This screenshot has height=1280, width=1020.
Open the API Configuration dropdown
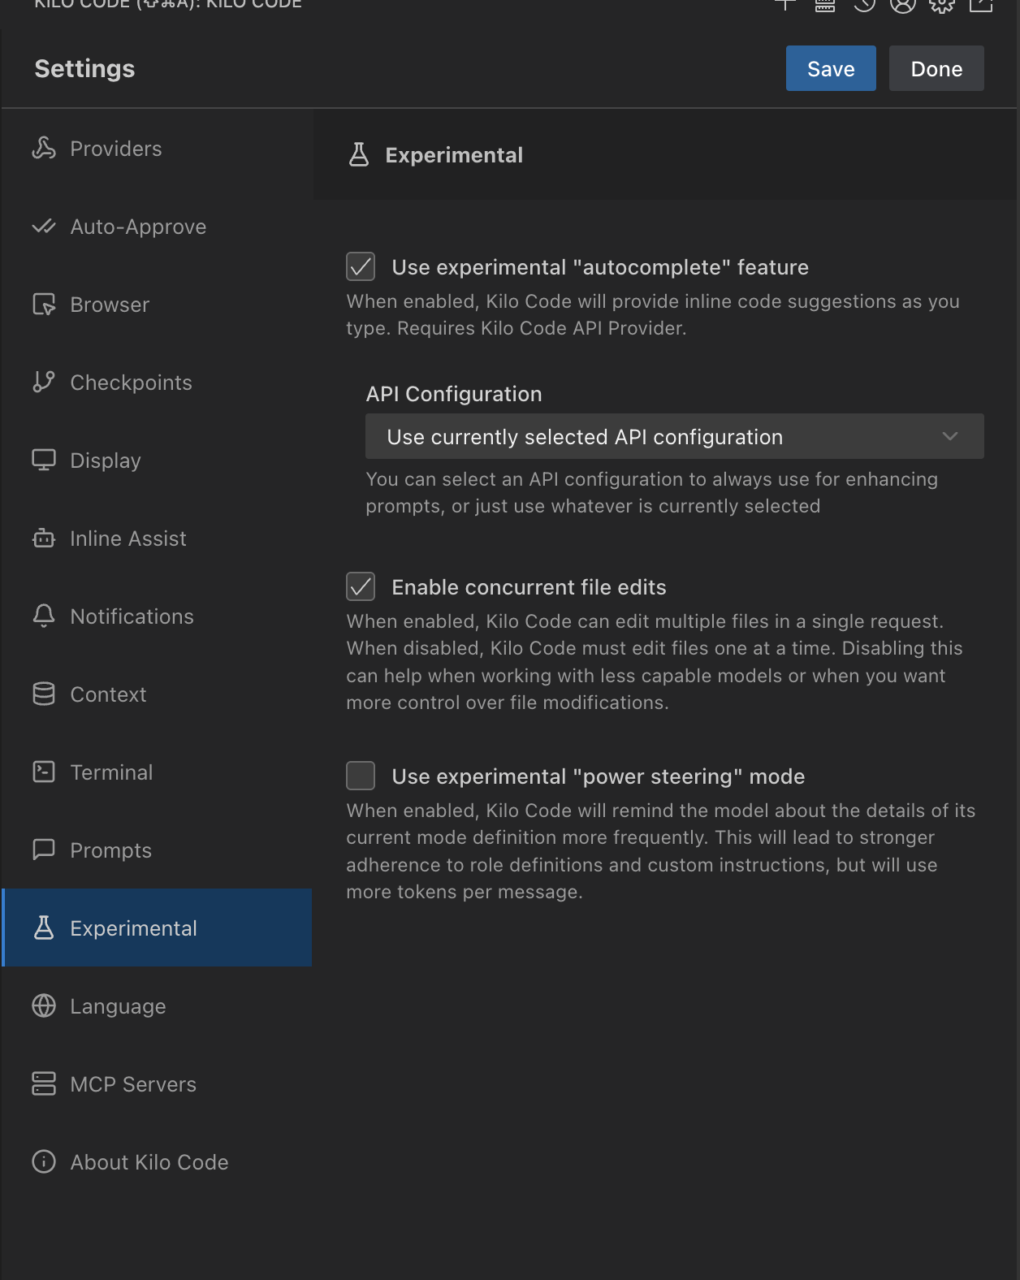(x=674, y=437)
